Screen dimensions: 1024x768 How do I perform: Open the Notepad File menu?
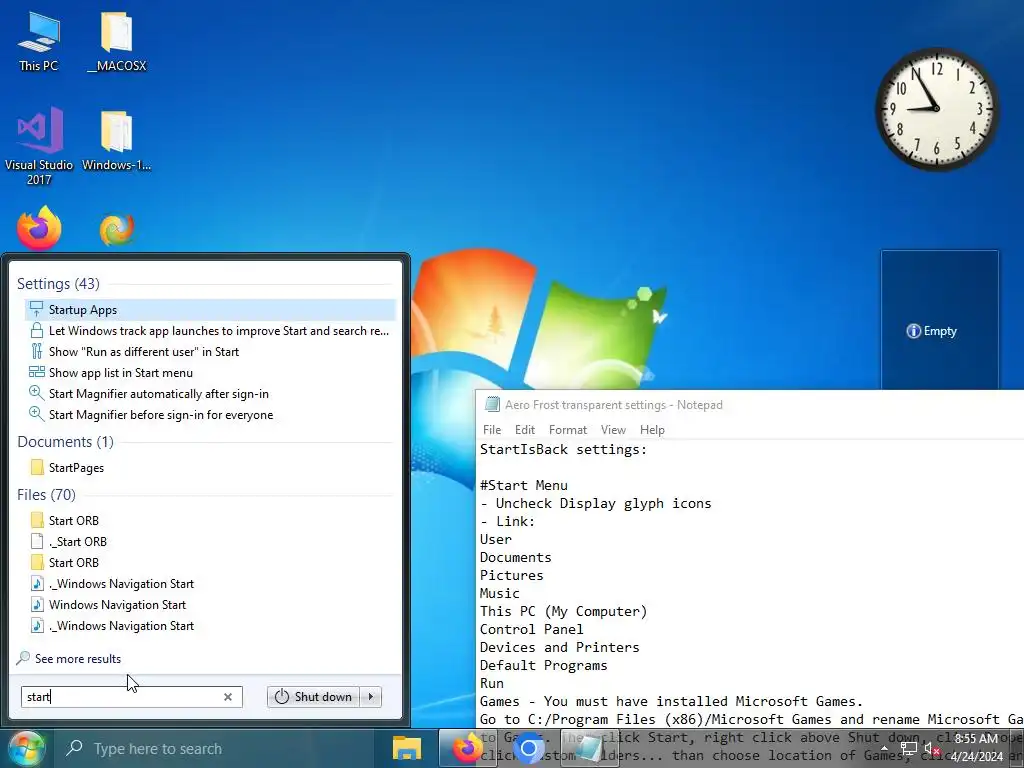coord(492,430)
